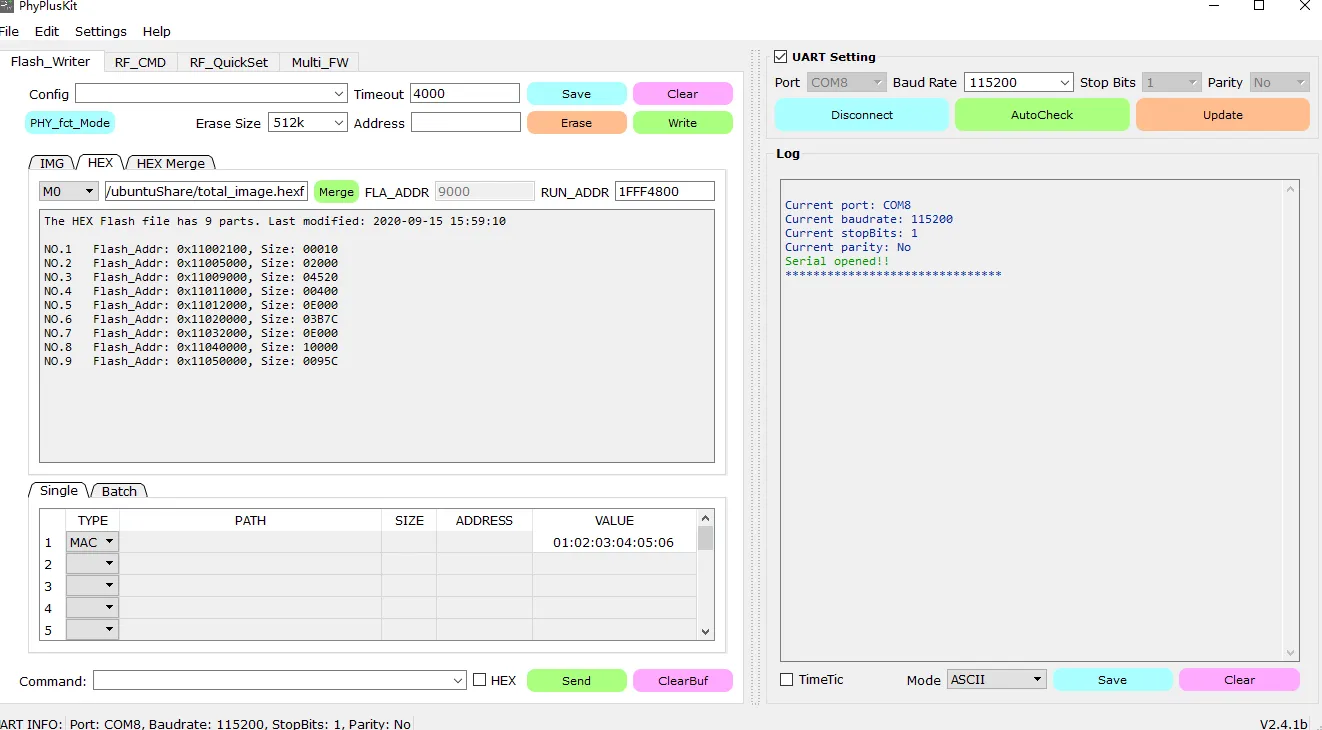Screen dimensions: 1322x730
Task: Click the Address input field
Action: tap(466, 122)
